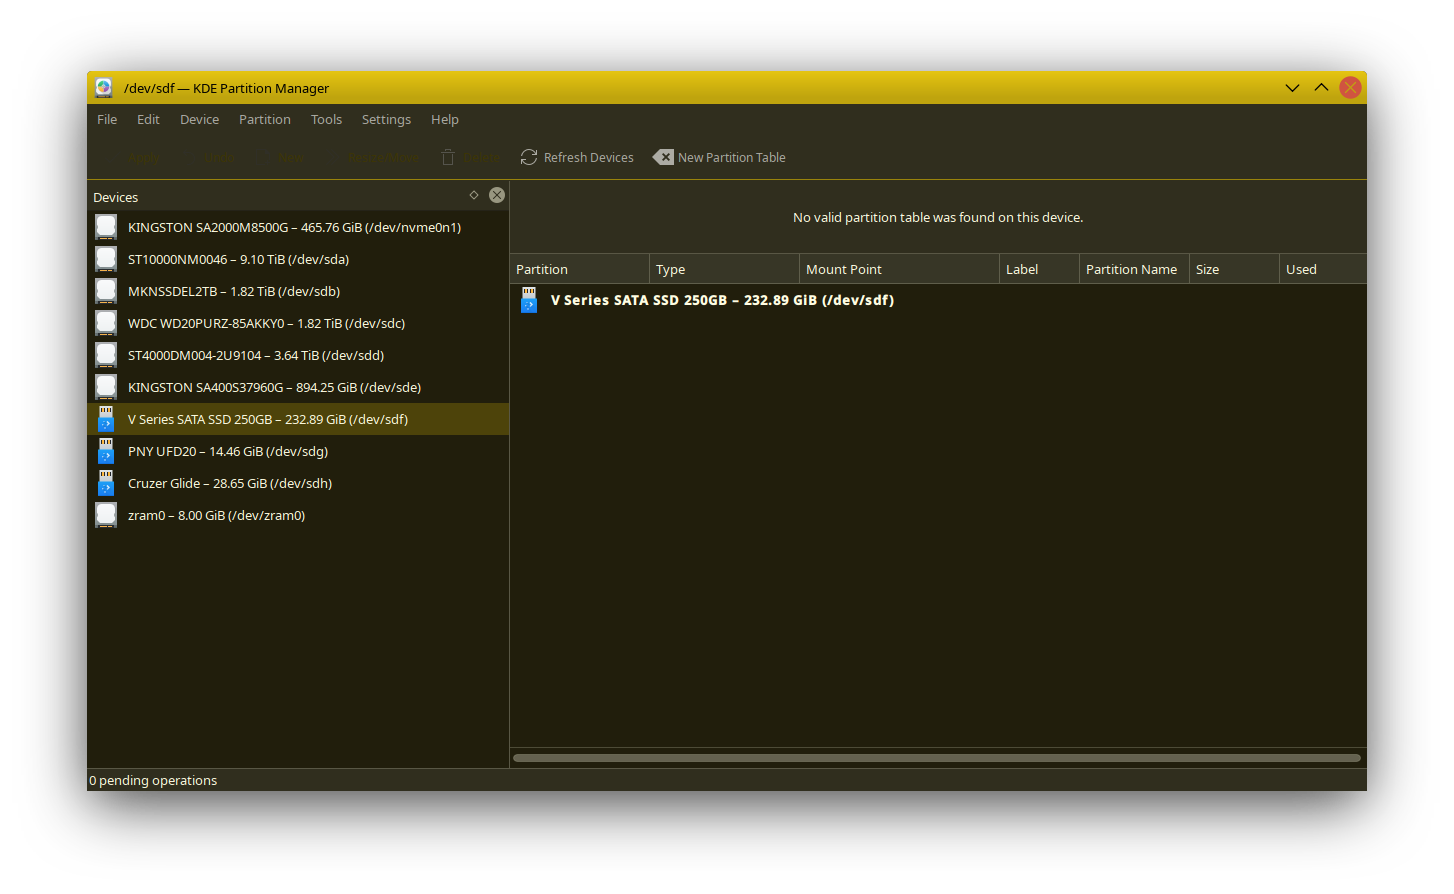The image size is (1454, 894).
Task: Open the Device menu
Action: click(199, 119)
